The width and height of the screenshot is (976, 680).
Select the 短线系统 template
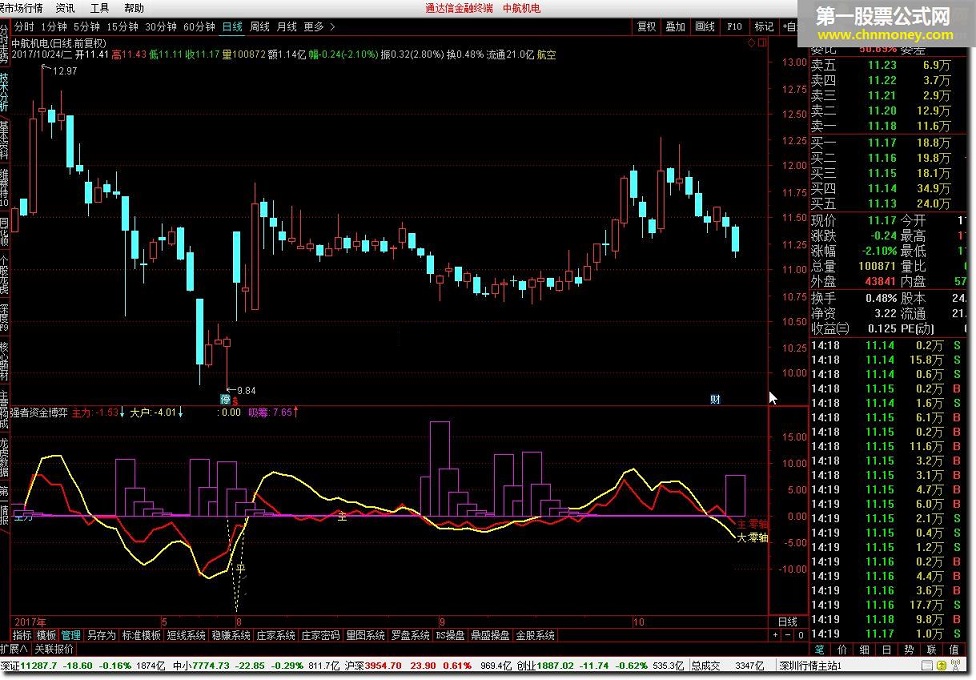pyautogui.click(x=186, y=636)
